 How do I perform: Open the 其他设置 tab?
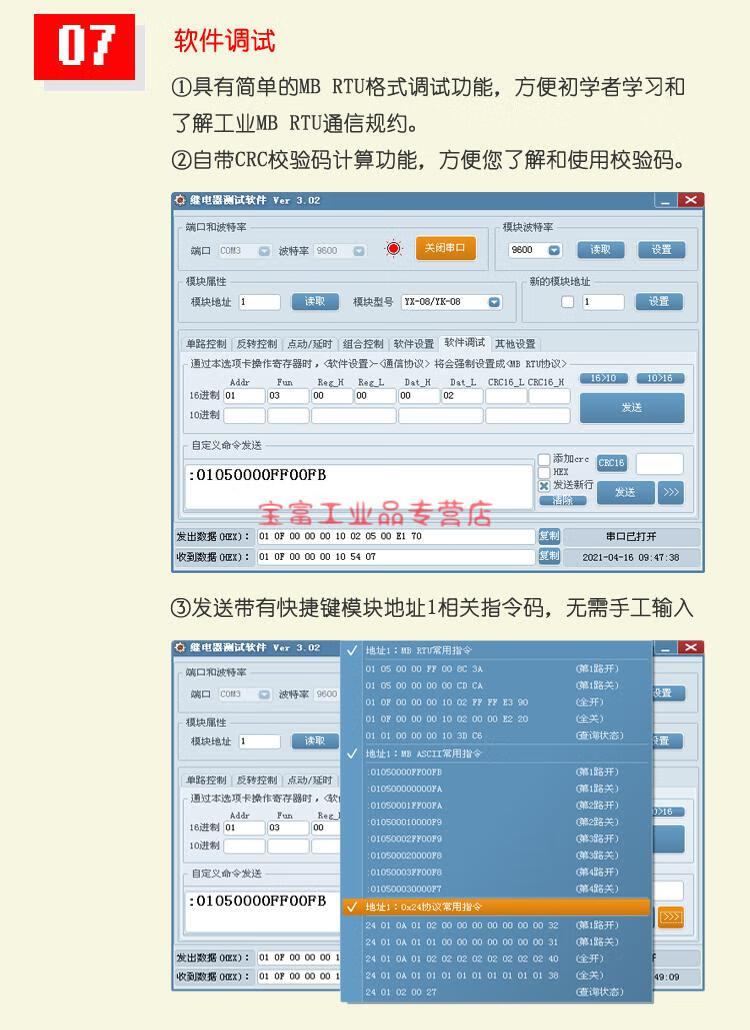515,344
